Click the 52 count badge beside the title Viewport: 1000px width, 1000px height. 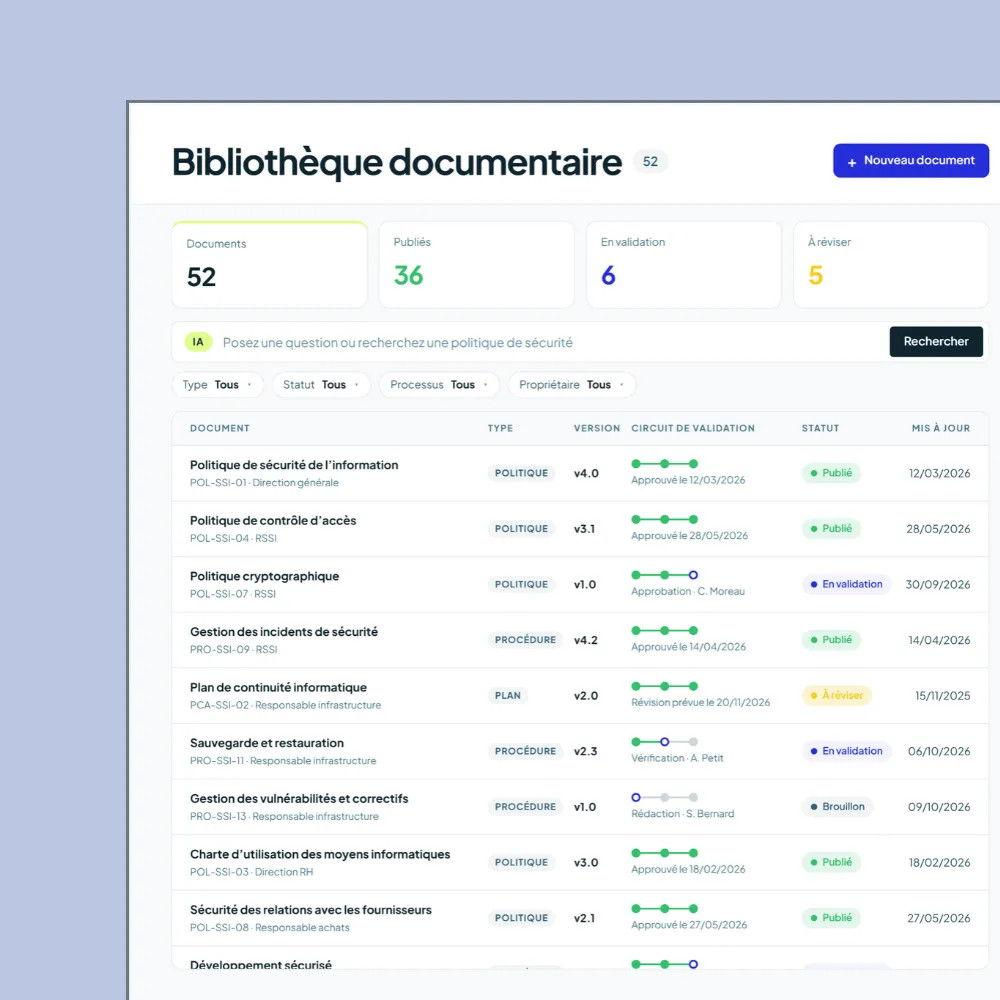point(650,161)
